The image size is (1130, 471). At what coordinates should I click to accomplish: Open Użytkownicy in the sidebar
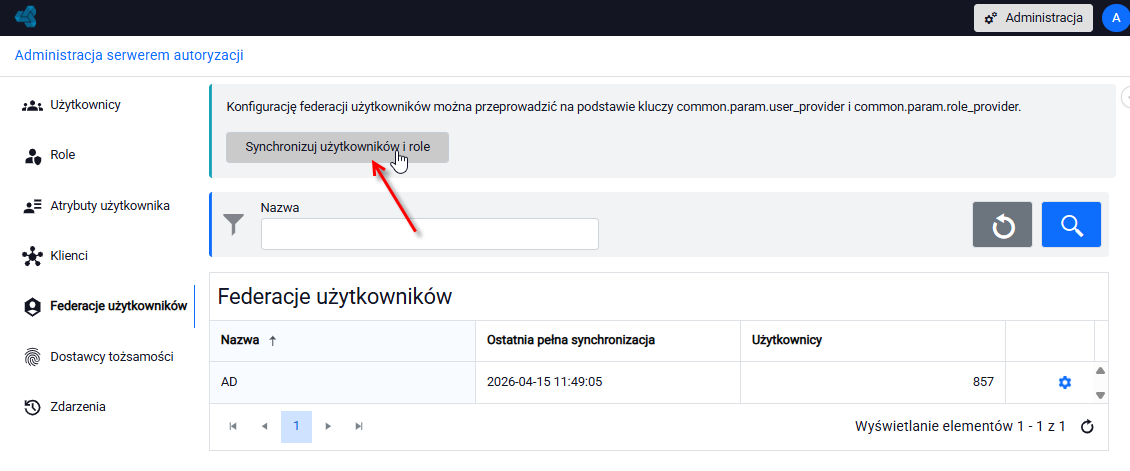click(85, 105)
